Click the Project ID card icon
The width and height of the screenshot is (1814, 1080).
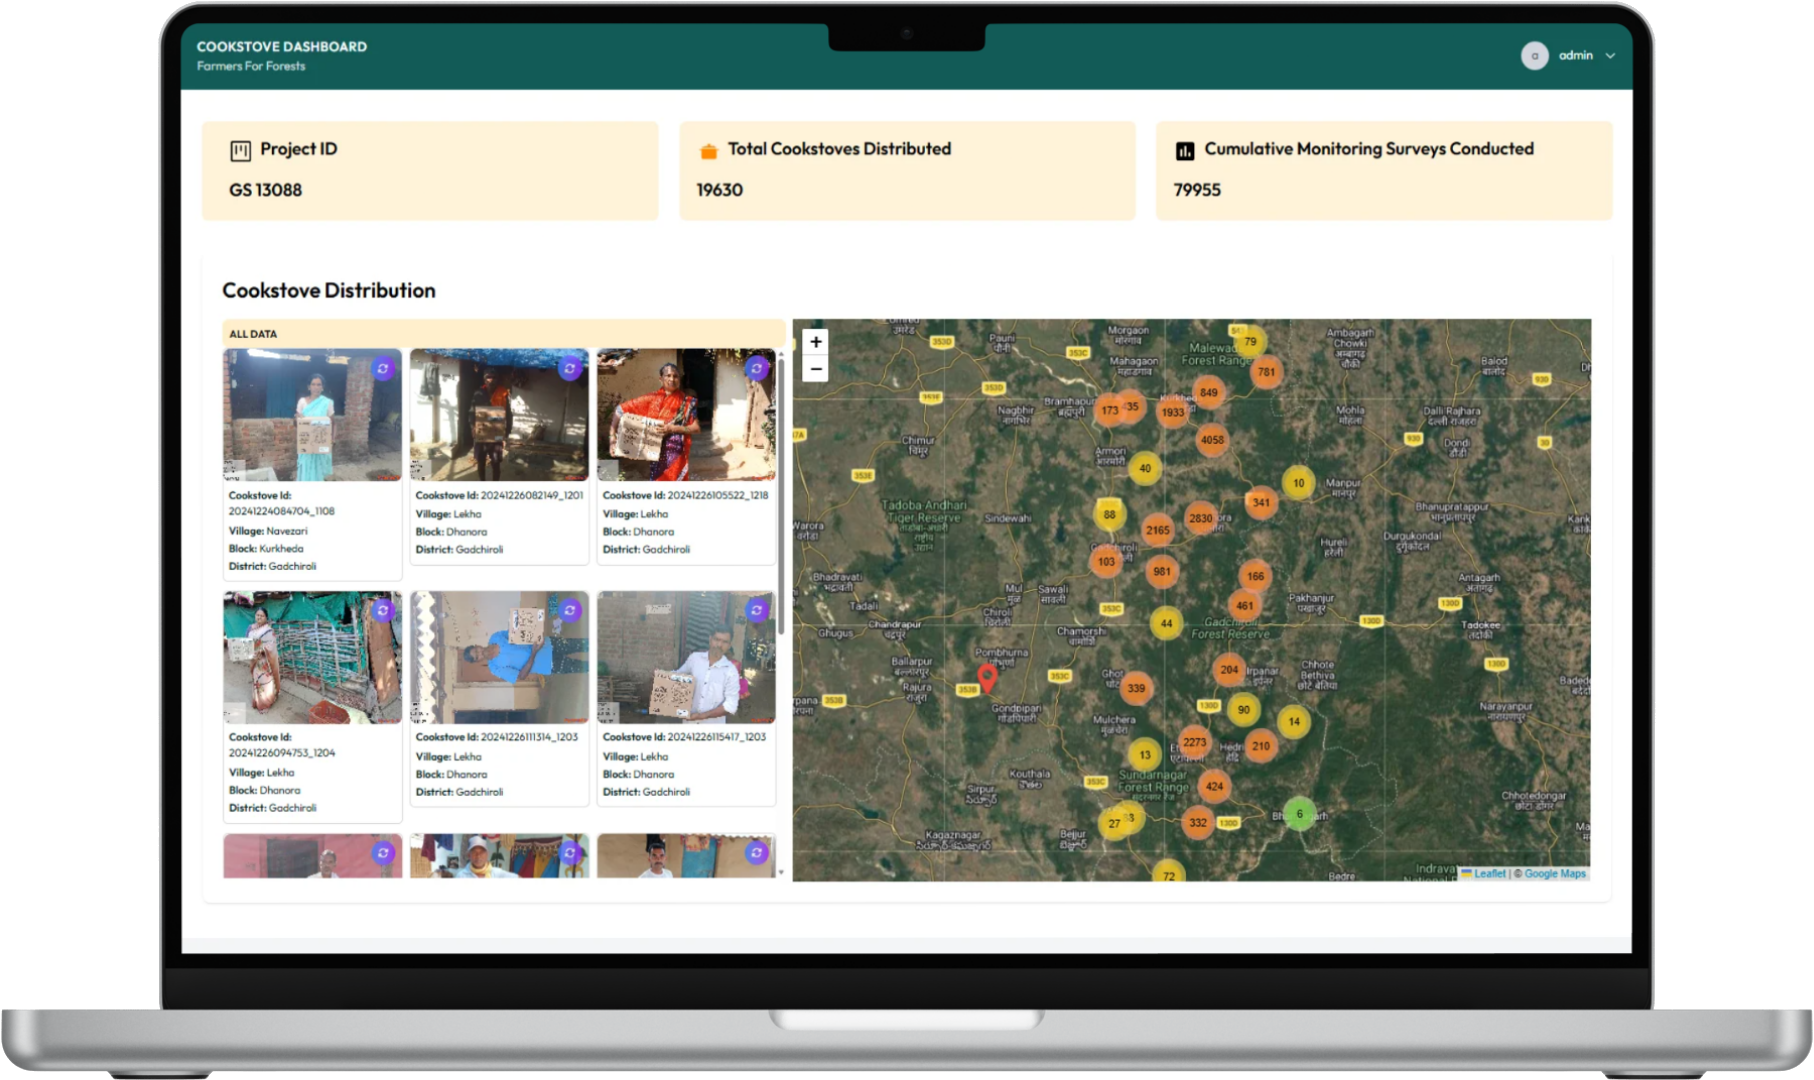coord(240,150)
